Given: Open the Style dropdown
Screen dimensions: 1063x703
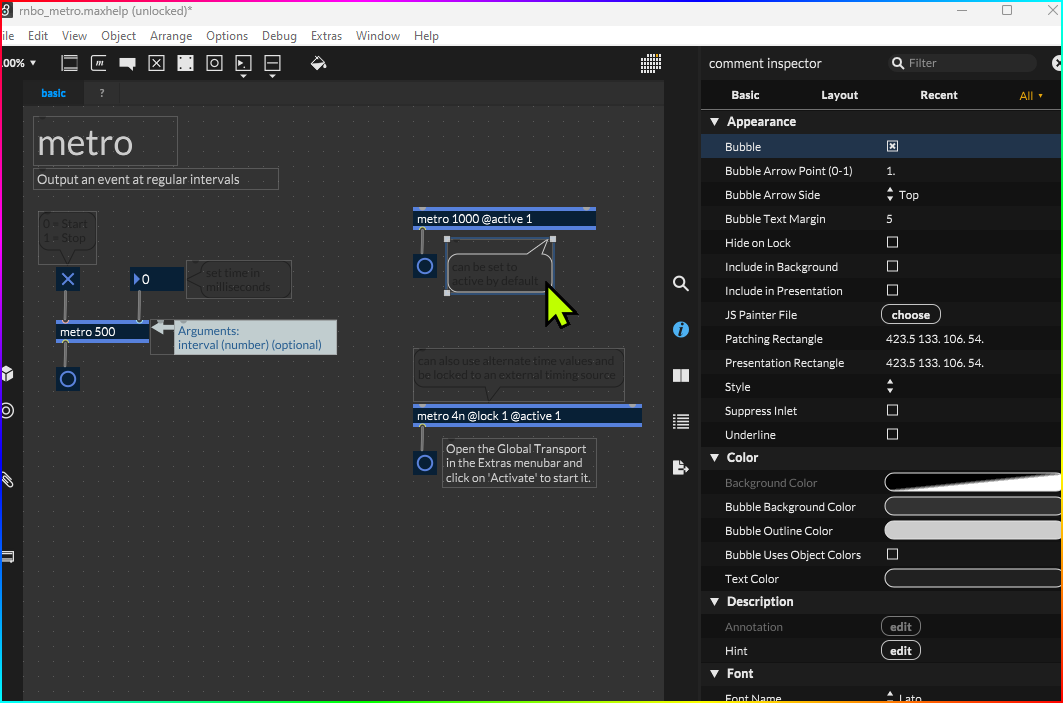Looking at the screenshot, I should point(890,387).
